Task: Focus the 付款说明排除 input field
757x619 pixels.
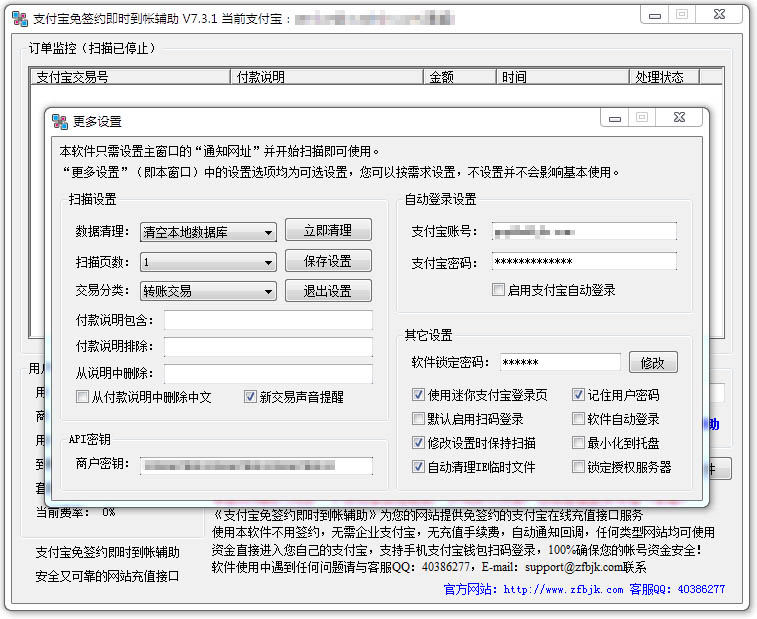Action: [268, 347]
